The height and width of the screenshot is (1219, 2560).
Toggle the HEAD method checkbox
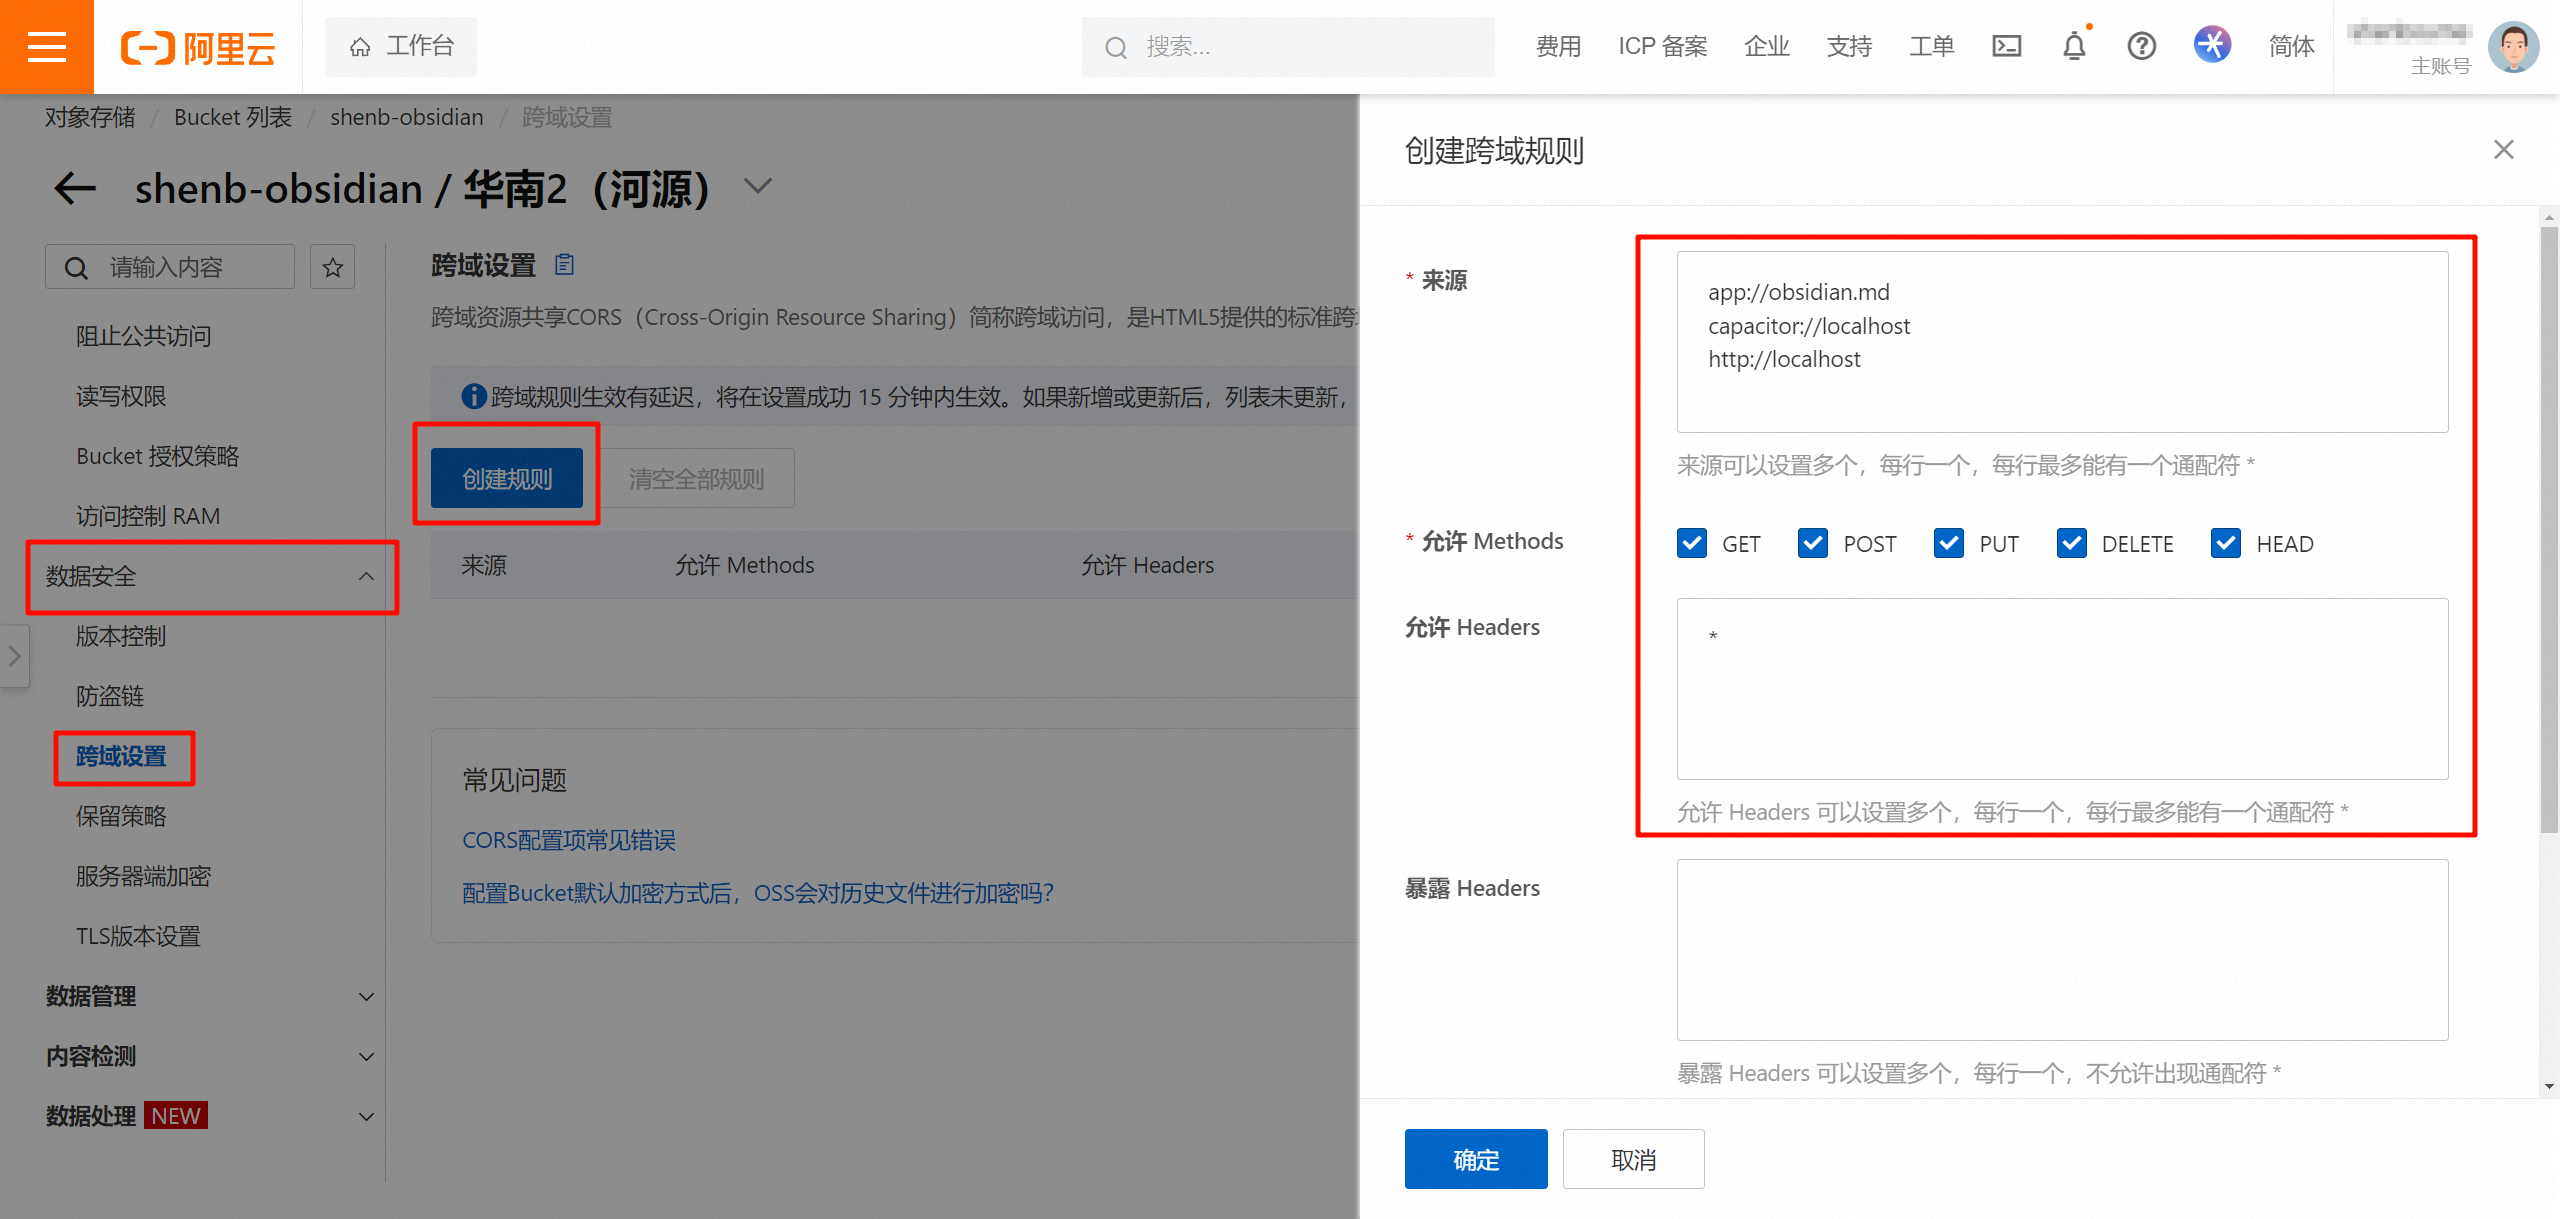click(2226, 543)
